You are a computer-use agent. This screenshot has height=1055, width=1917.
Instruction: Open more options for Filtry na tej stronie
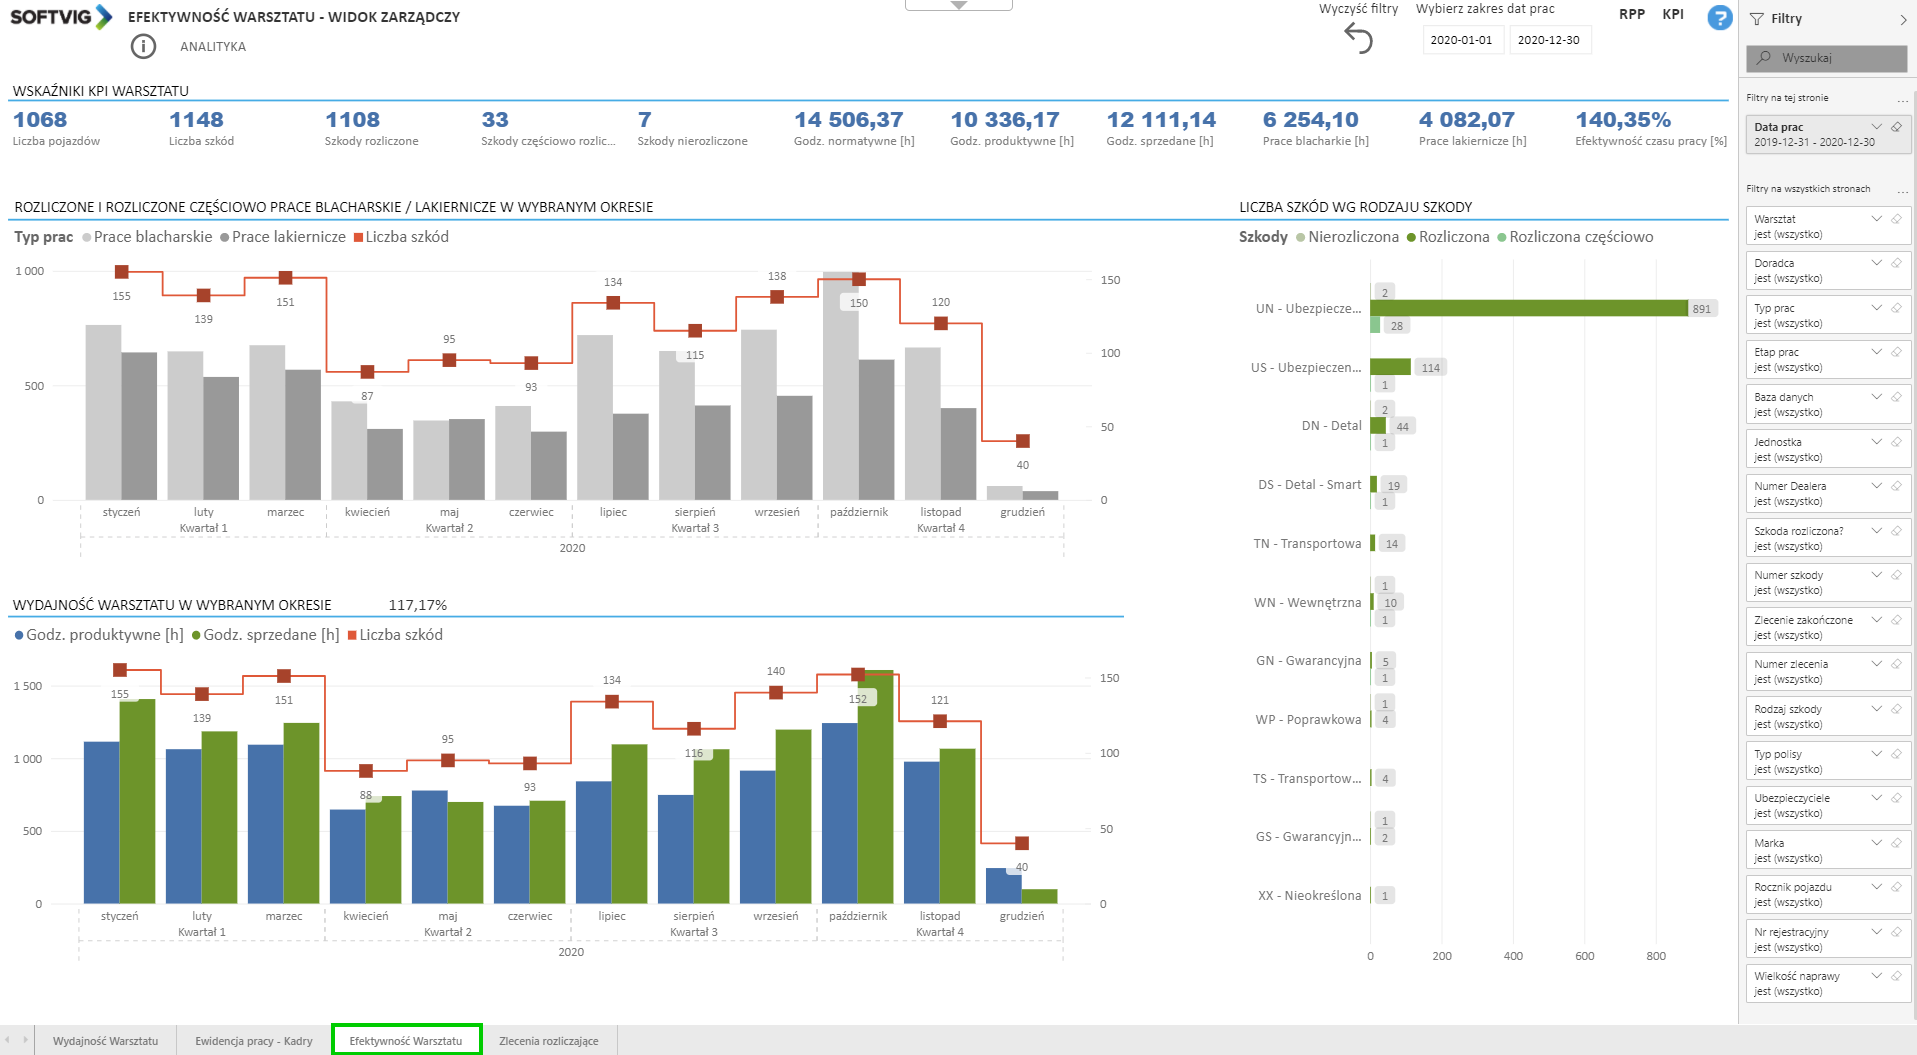[x=1902, y=99]
